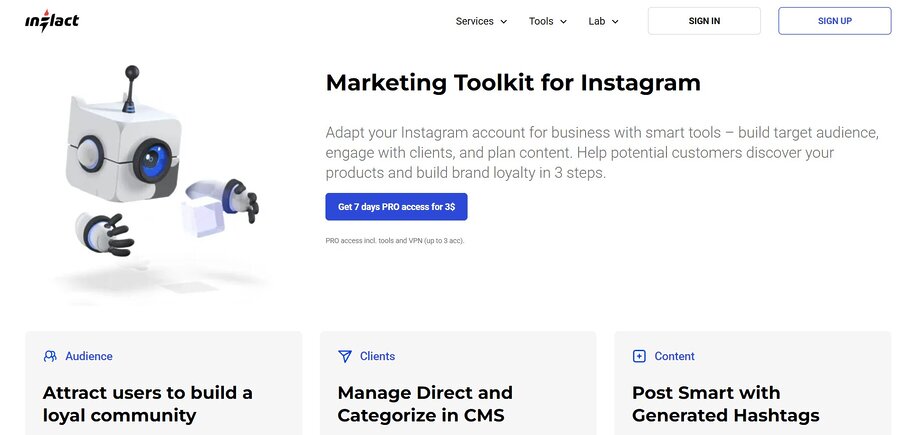
Task: Open the Clients category label
Action: click(x=377, y=356)
